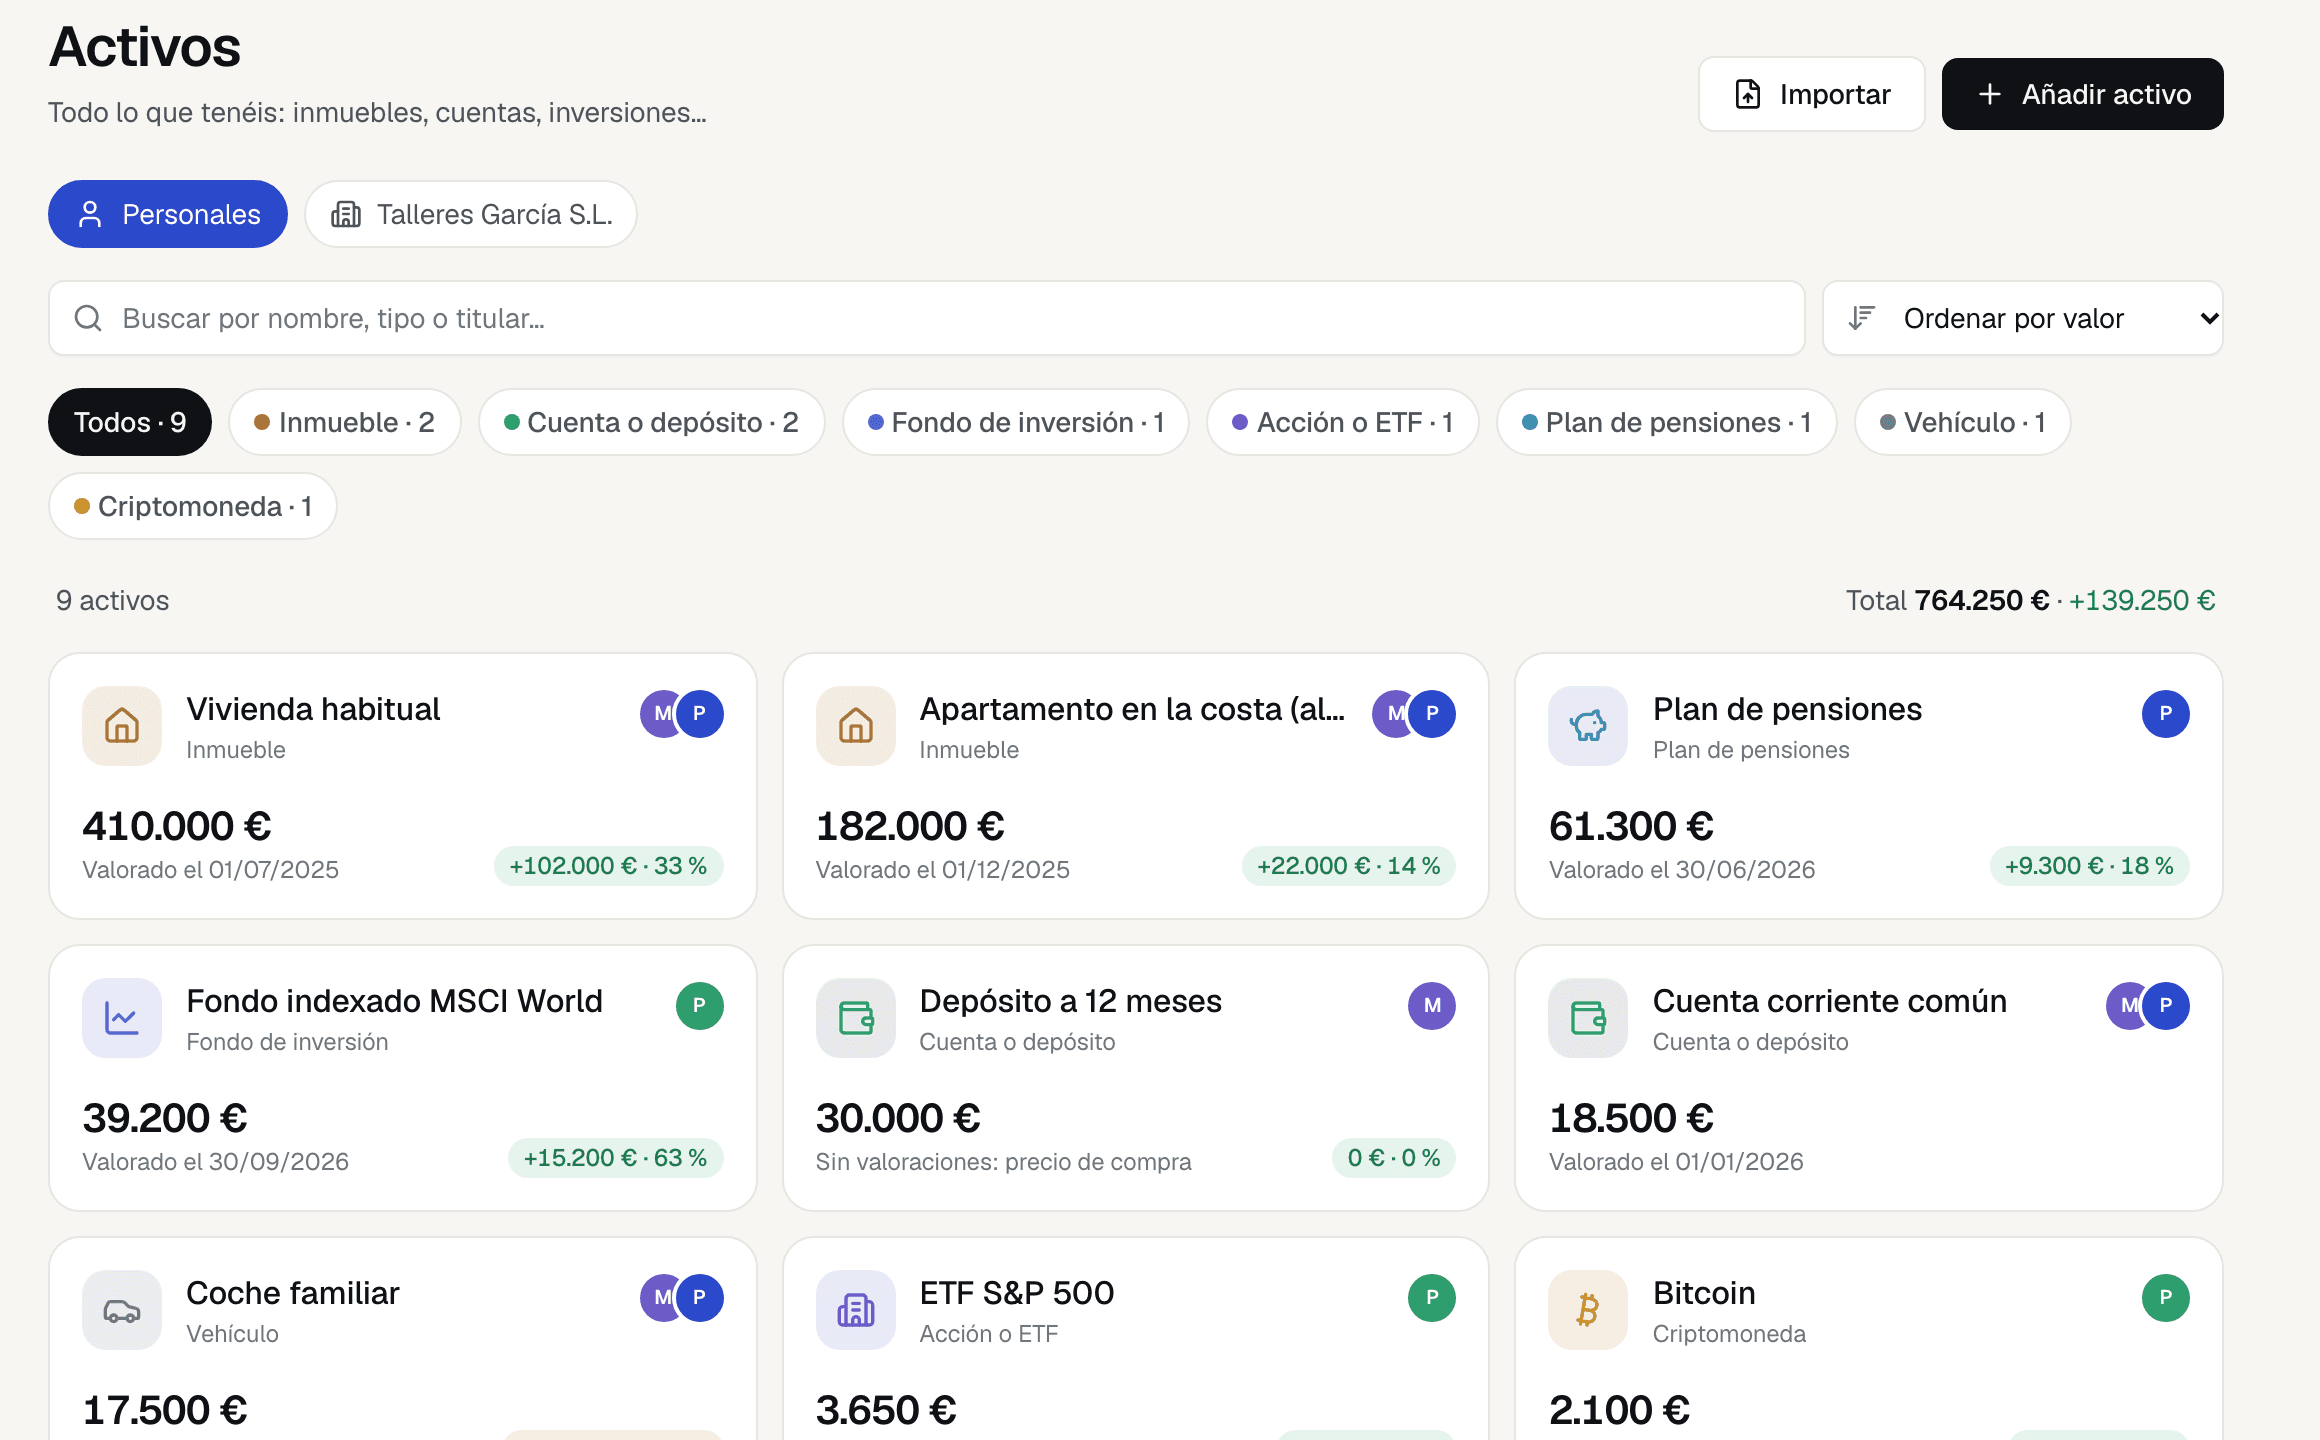Filter by Acción o ETF · 1
This screenshot has height=1440, width=2320.
(1343, 422)
